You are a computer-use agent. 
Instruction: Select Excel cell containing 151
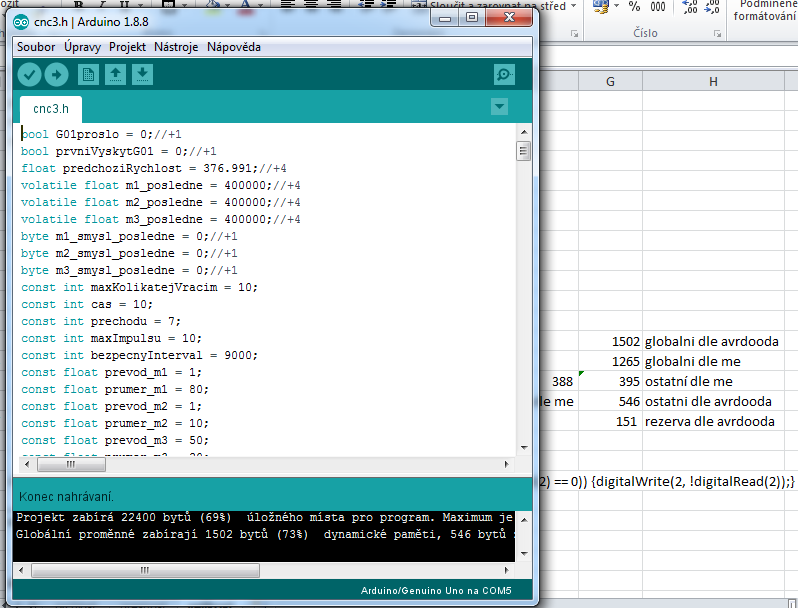[x=610, y=421]
